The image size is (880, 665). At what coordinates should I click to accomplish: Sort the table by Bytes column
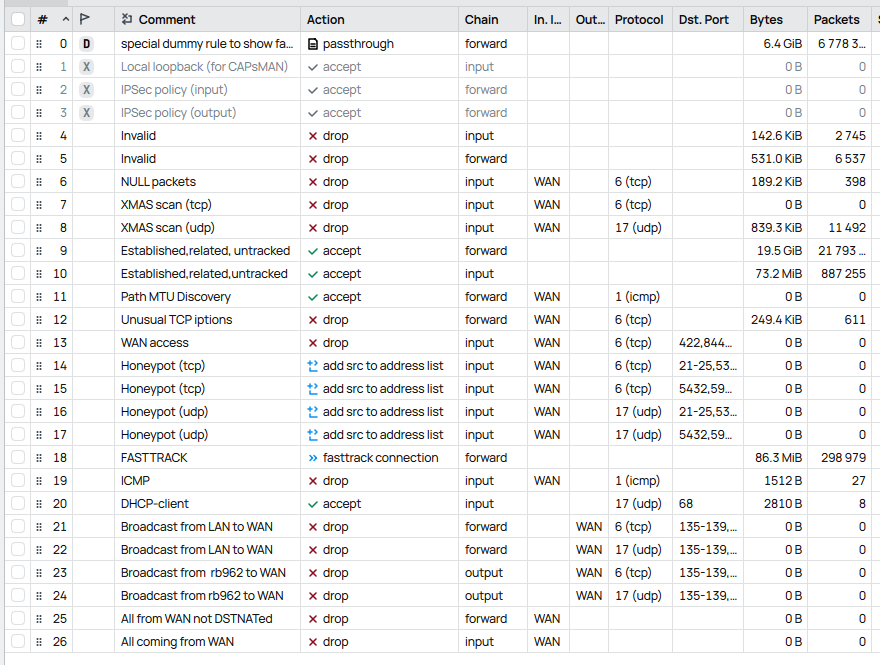point(766,19)
